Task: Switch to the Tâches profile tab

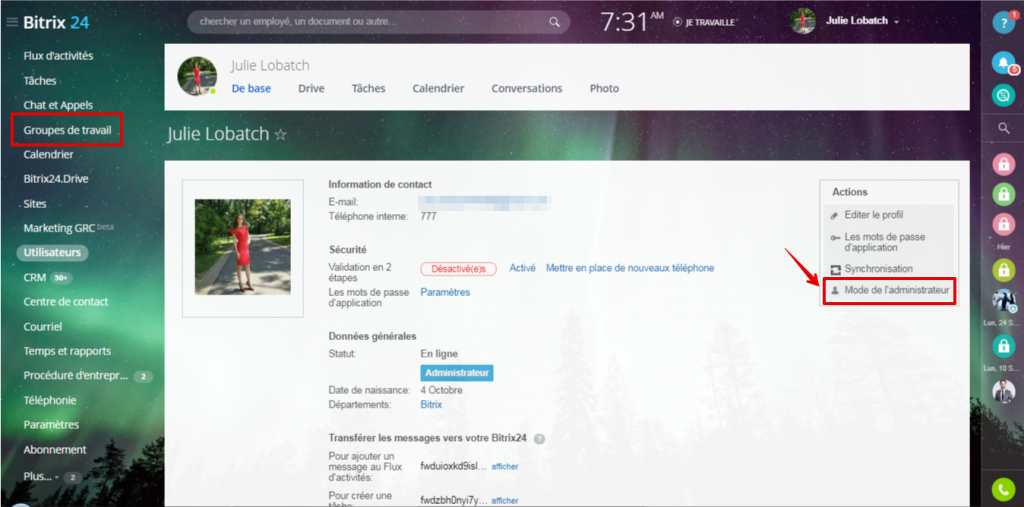Action: (368, 88)
